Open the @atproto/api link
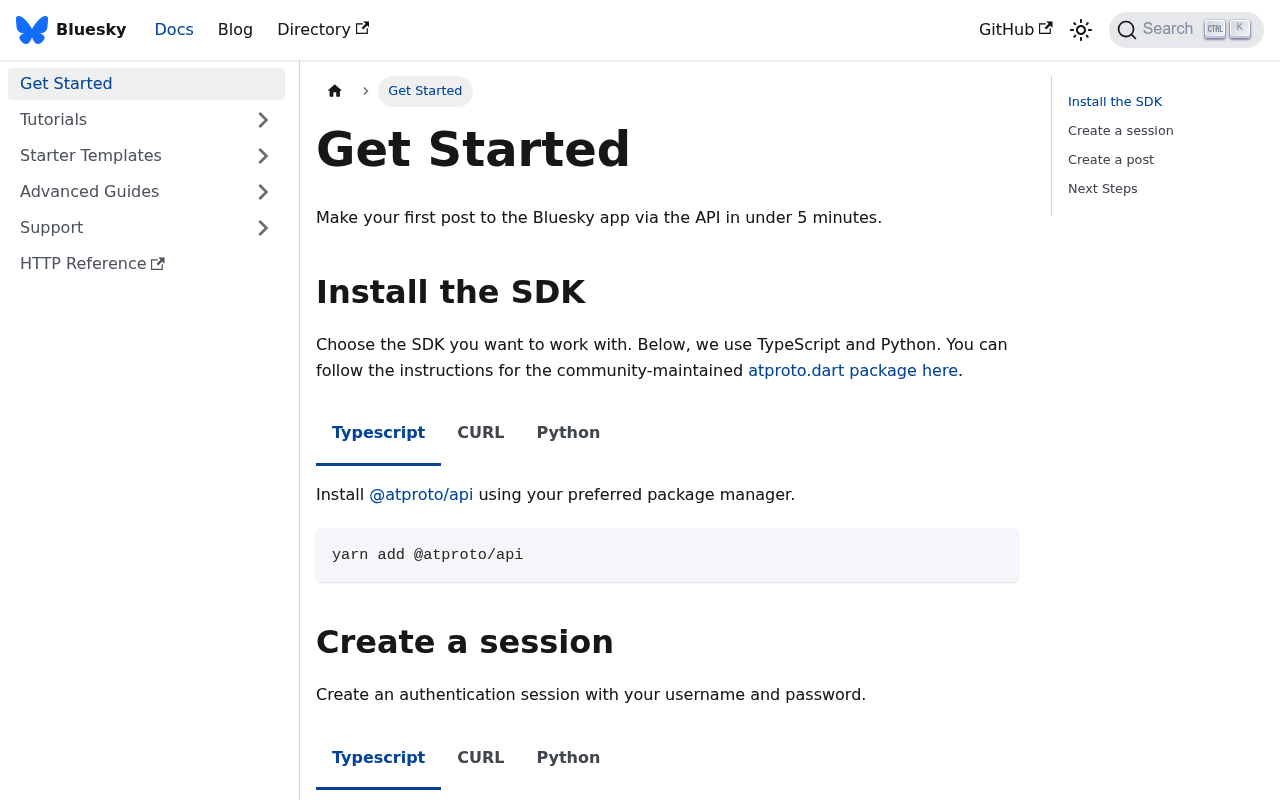The width and height of the screenshot is (1280, 800). pyautogui.click(x=421, y=494)
